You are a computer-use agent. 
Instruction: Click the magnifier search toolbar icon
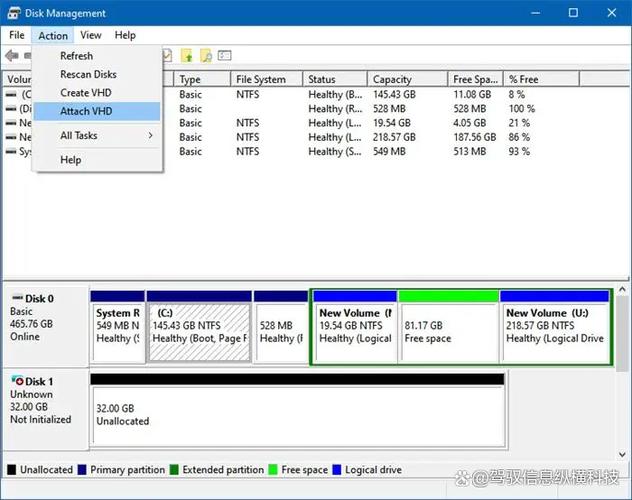coord(206,56)
